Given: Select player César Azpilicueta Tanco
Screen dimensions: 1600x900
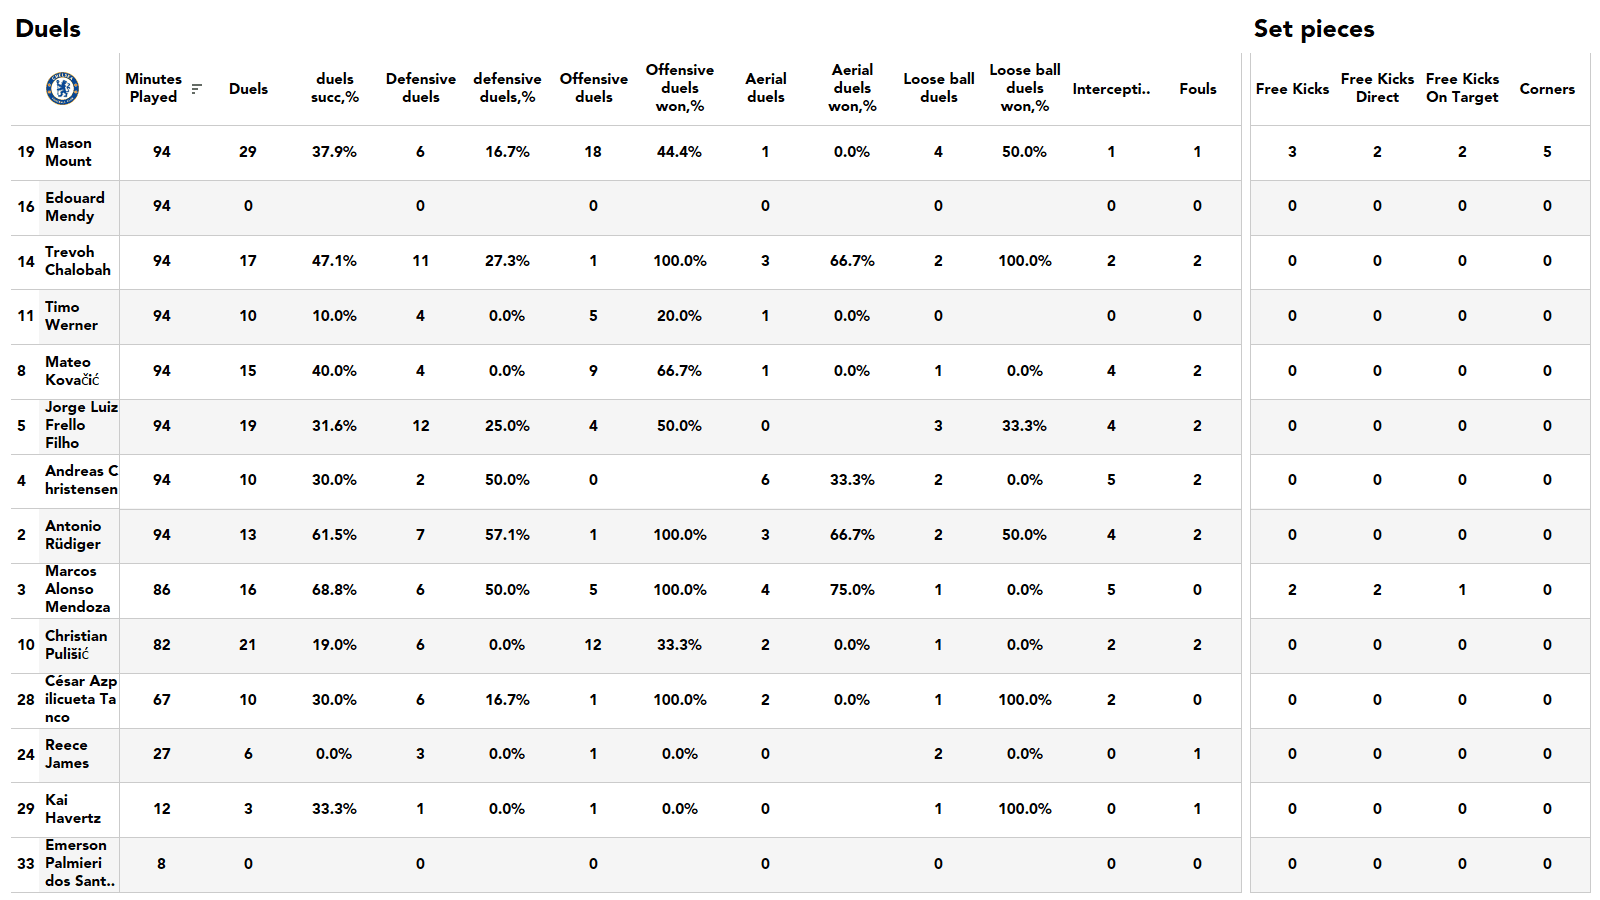Looking at the screenshot, I should pos(81,699).
